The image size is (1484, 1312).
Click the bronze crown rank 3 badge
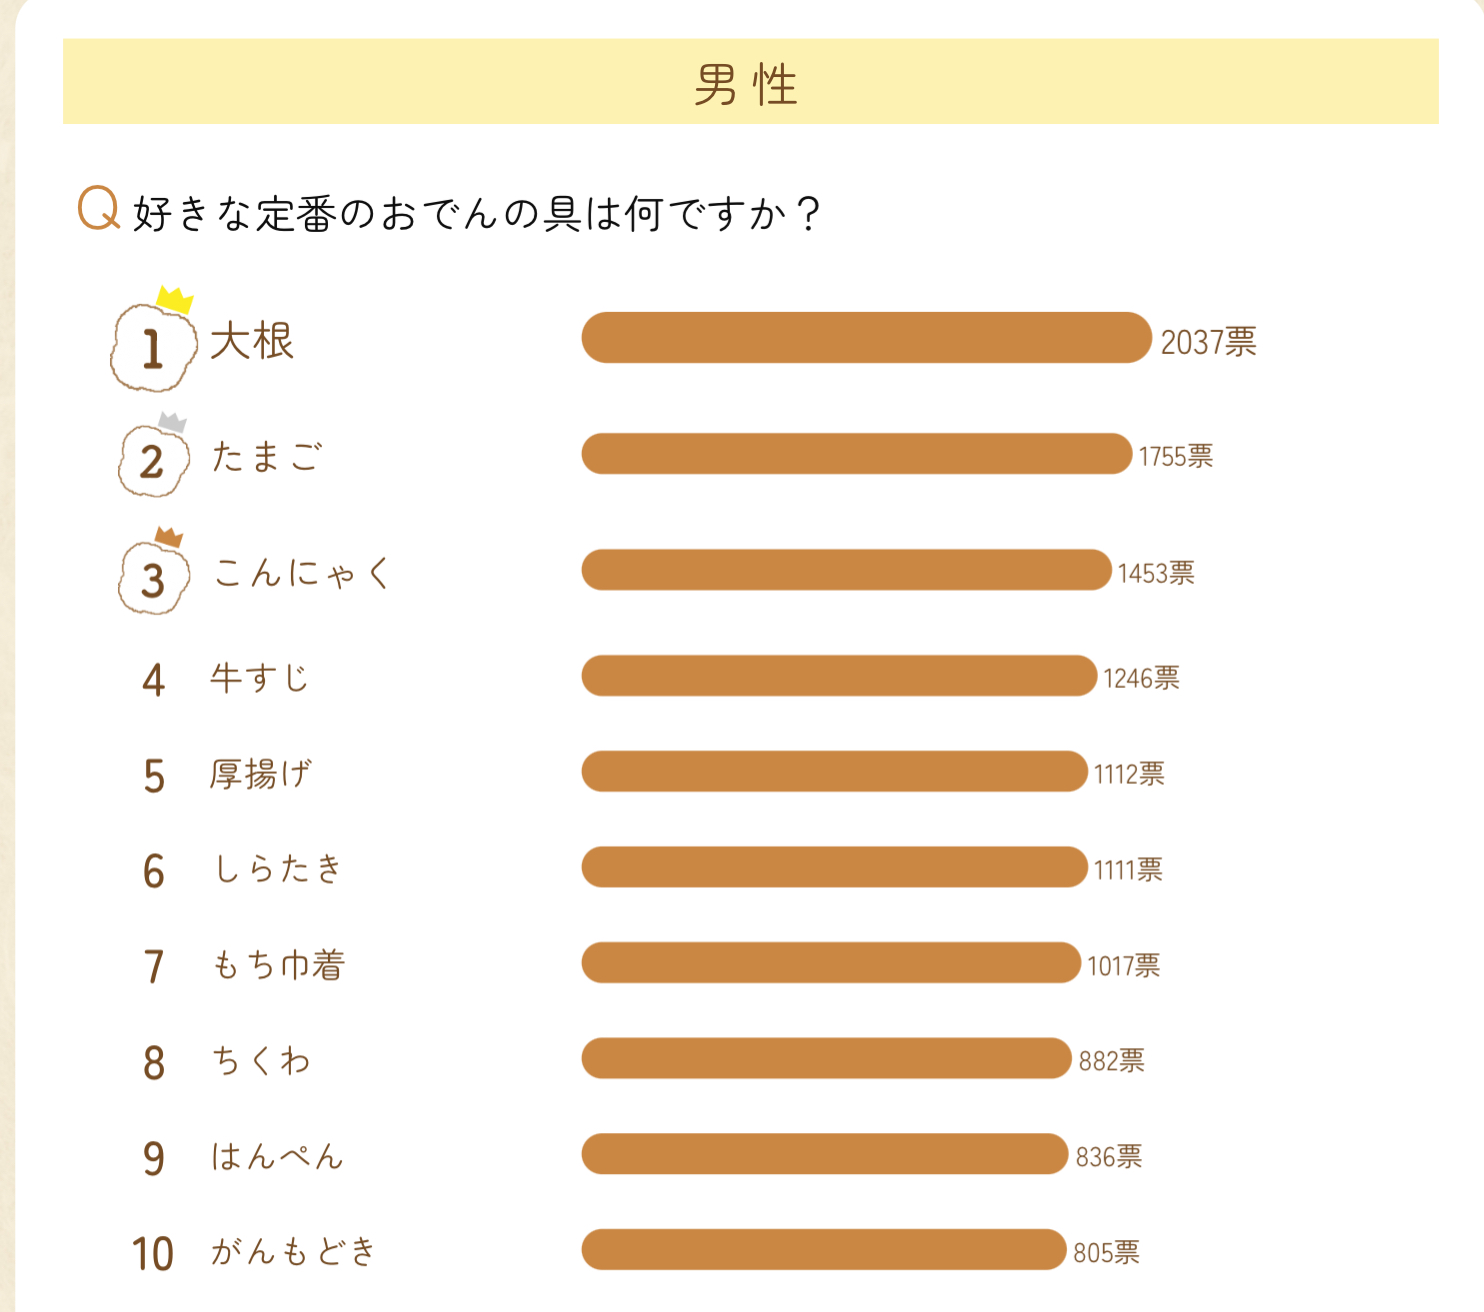(x=153, y=575)
